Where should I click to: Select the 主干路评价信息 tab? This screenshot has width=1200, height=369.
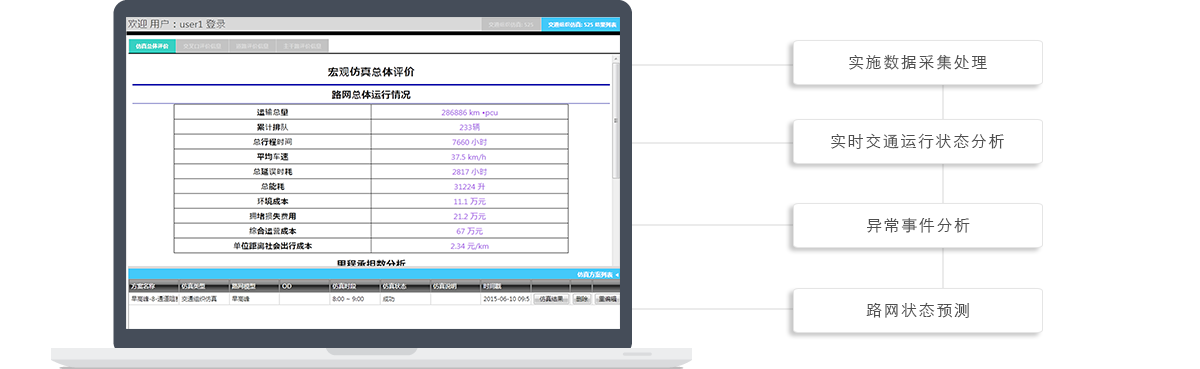pos(302,45)
